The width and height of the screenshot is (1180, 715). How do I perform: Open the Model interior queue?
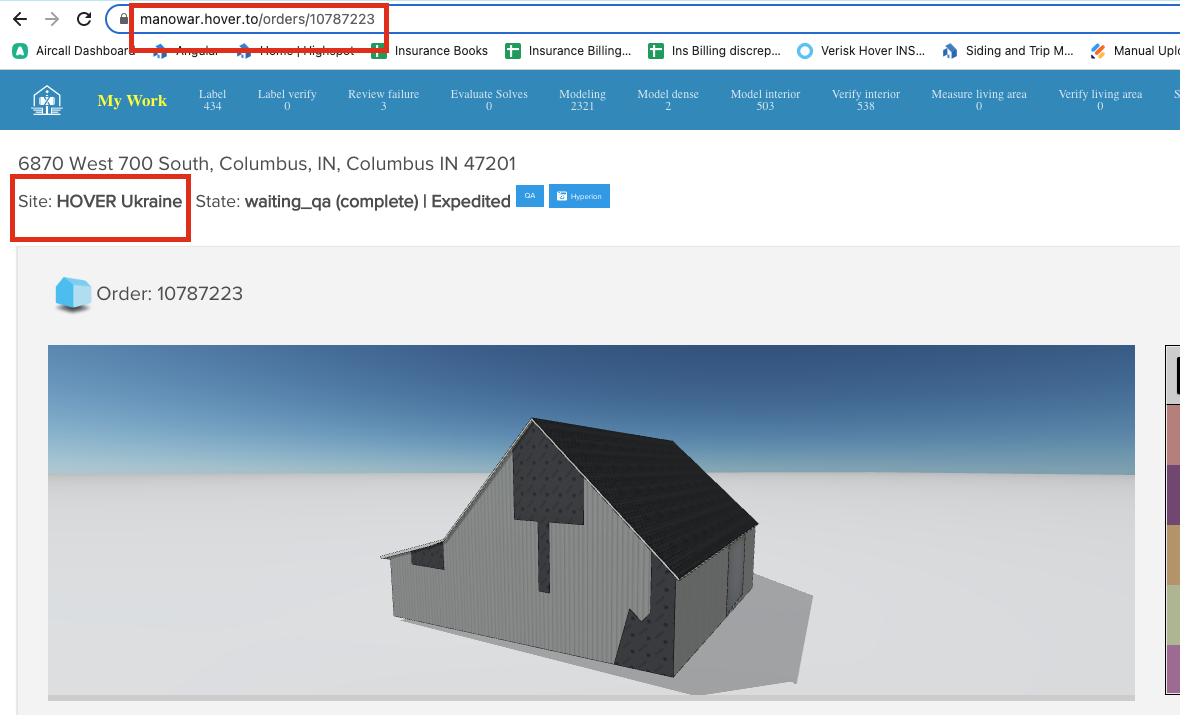point(765,100)
